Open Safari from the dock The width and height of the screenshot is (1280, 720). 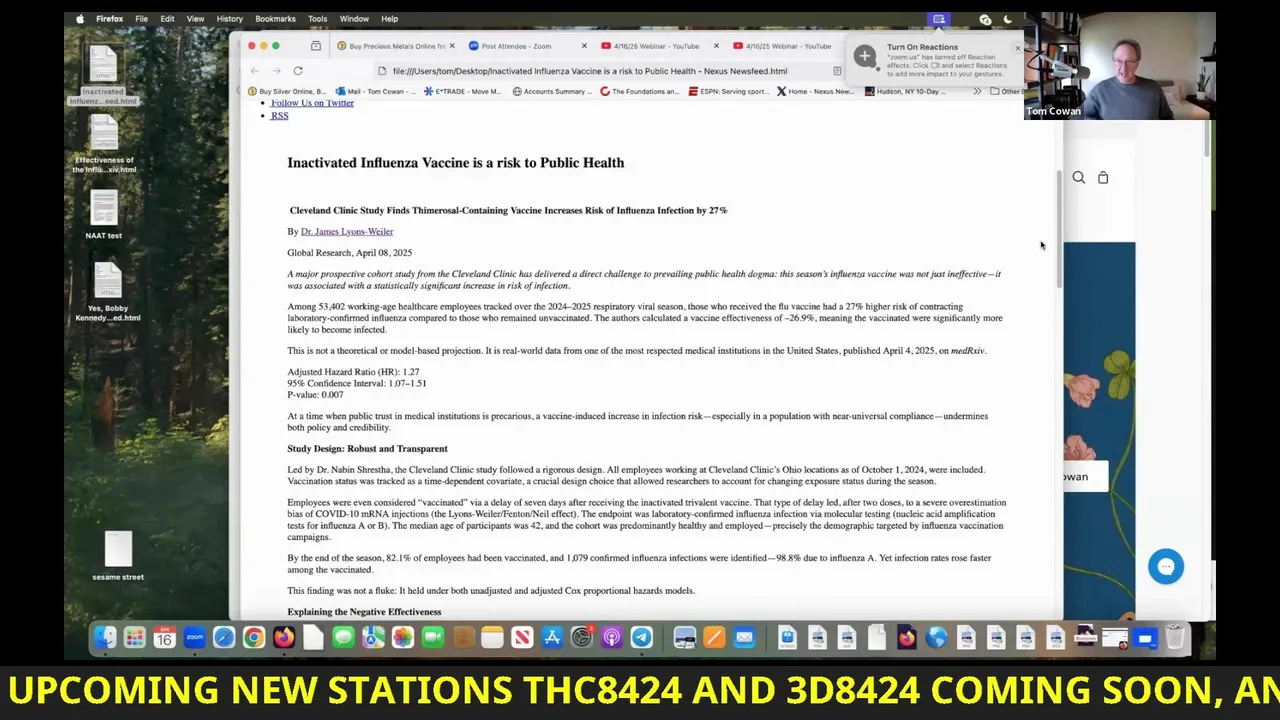[224, 638]
